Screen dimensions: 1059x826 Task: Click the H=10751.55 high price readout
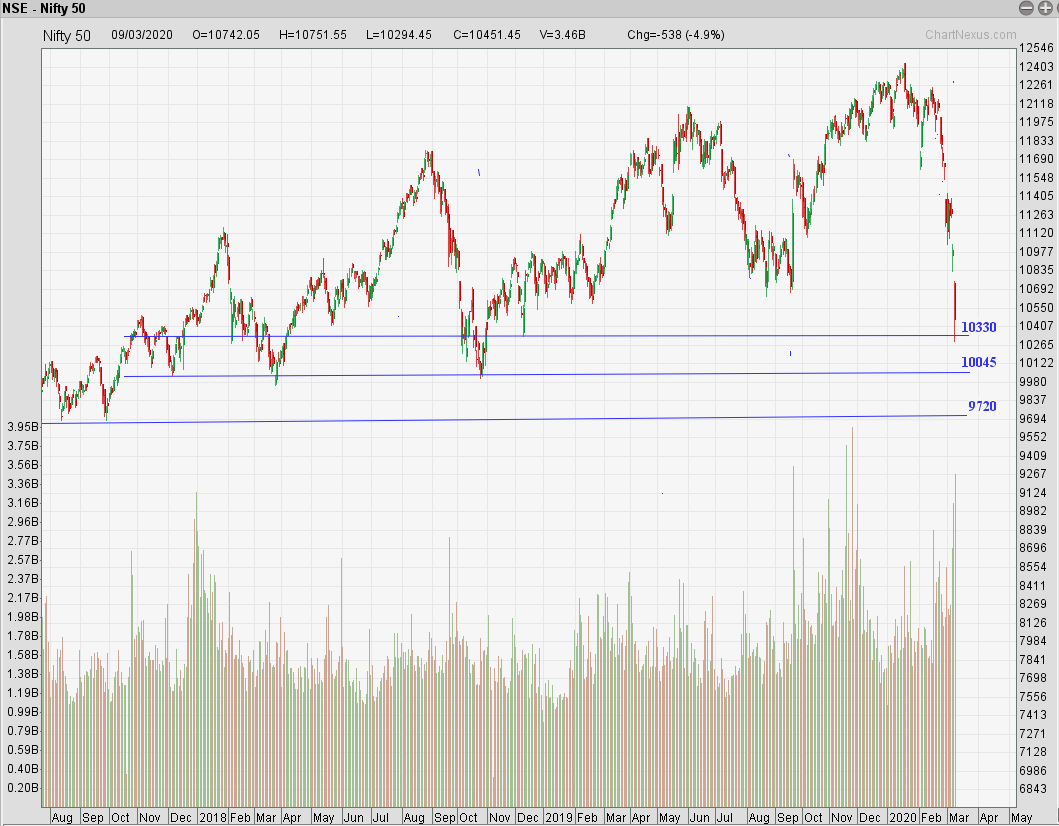click(313, 35)
